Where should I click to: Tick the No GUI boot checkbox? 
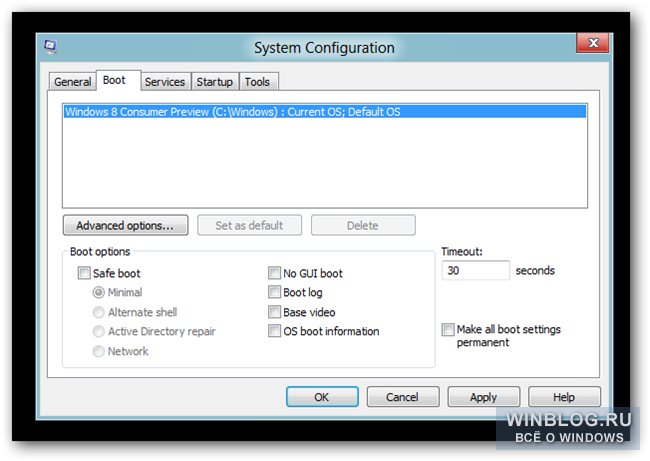click(x=274, y=273)
